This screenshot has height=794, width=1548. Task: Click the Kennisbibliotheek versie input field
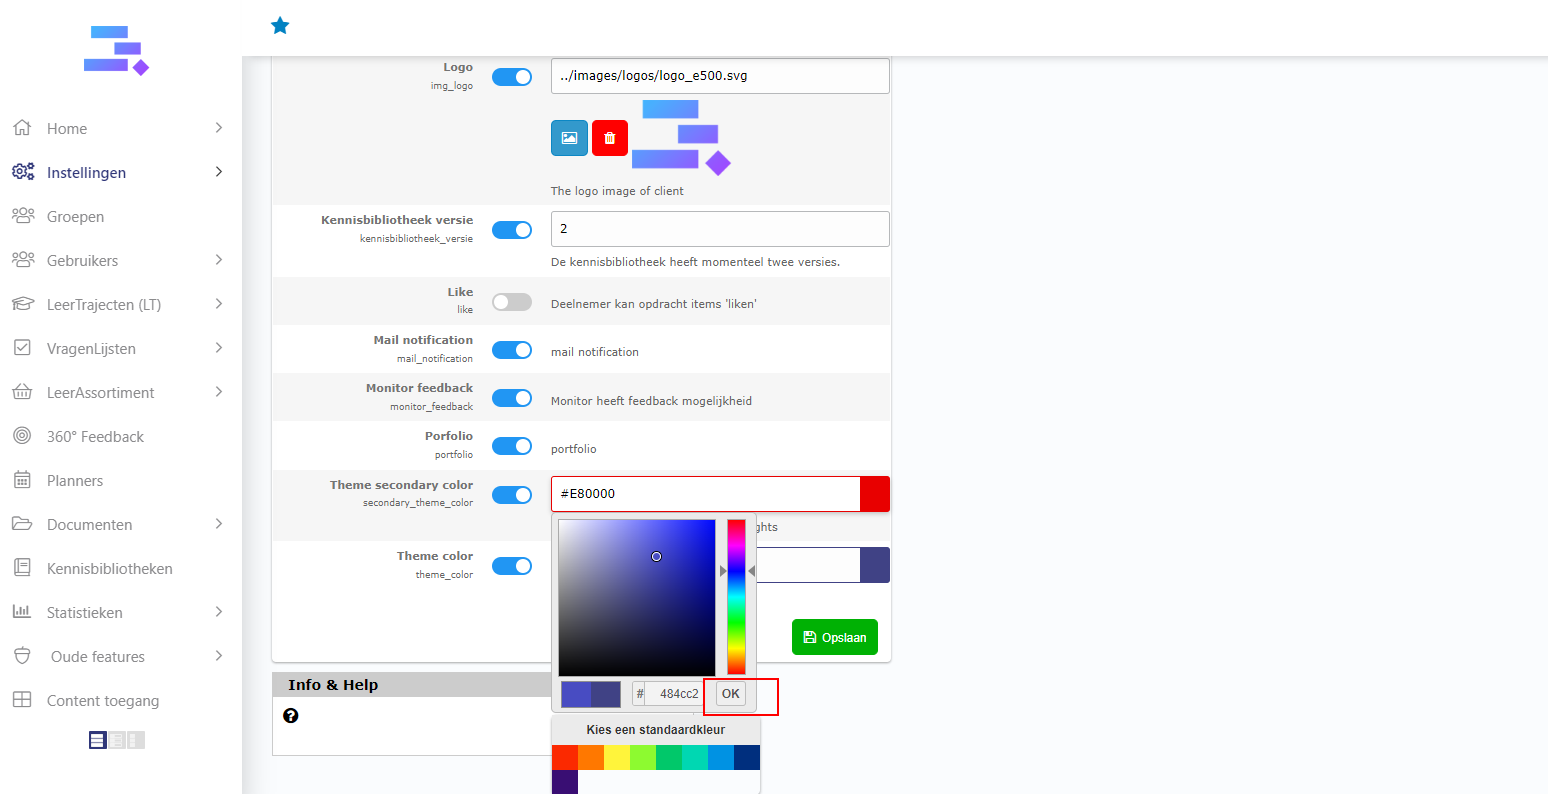coord(719,229)
